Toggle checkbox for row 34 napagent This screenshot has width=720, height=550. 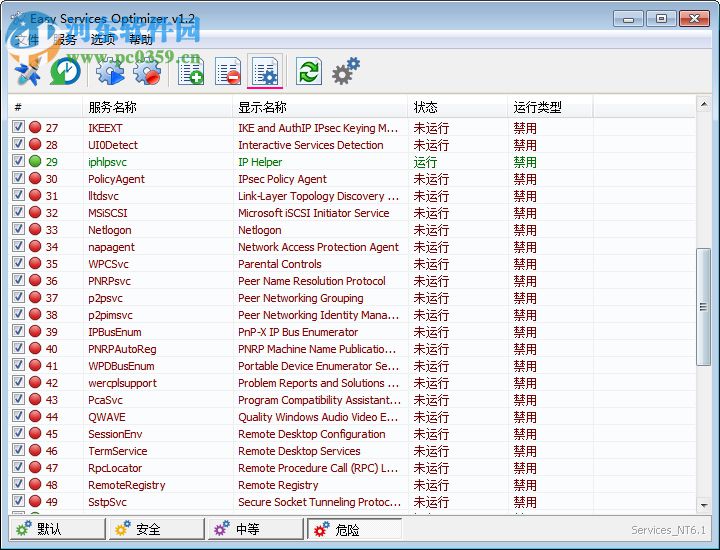[18, 246]
